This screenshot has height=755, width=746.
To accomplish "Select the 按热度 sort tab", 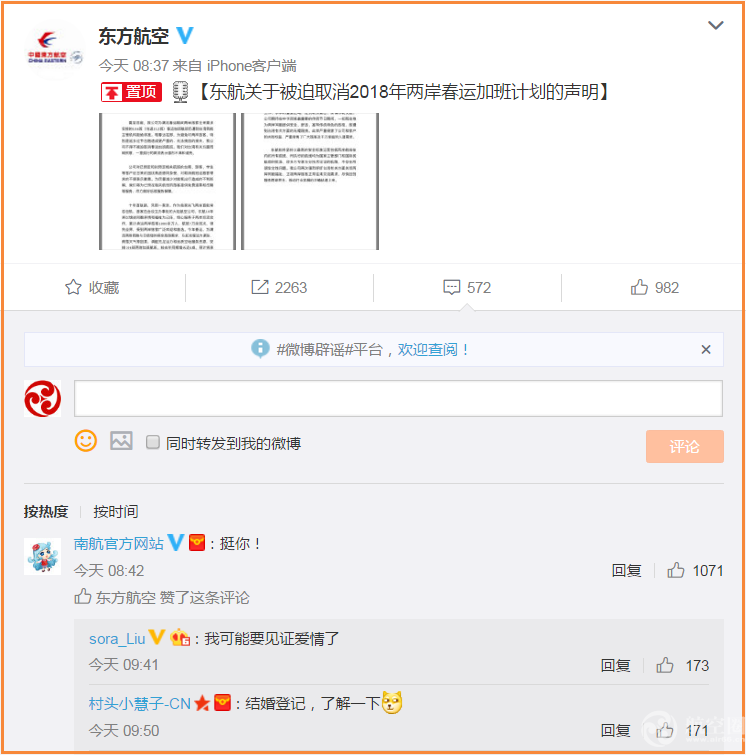I will tap(46, 511).
